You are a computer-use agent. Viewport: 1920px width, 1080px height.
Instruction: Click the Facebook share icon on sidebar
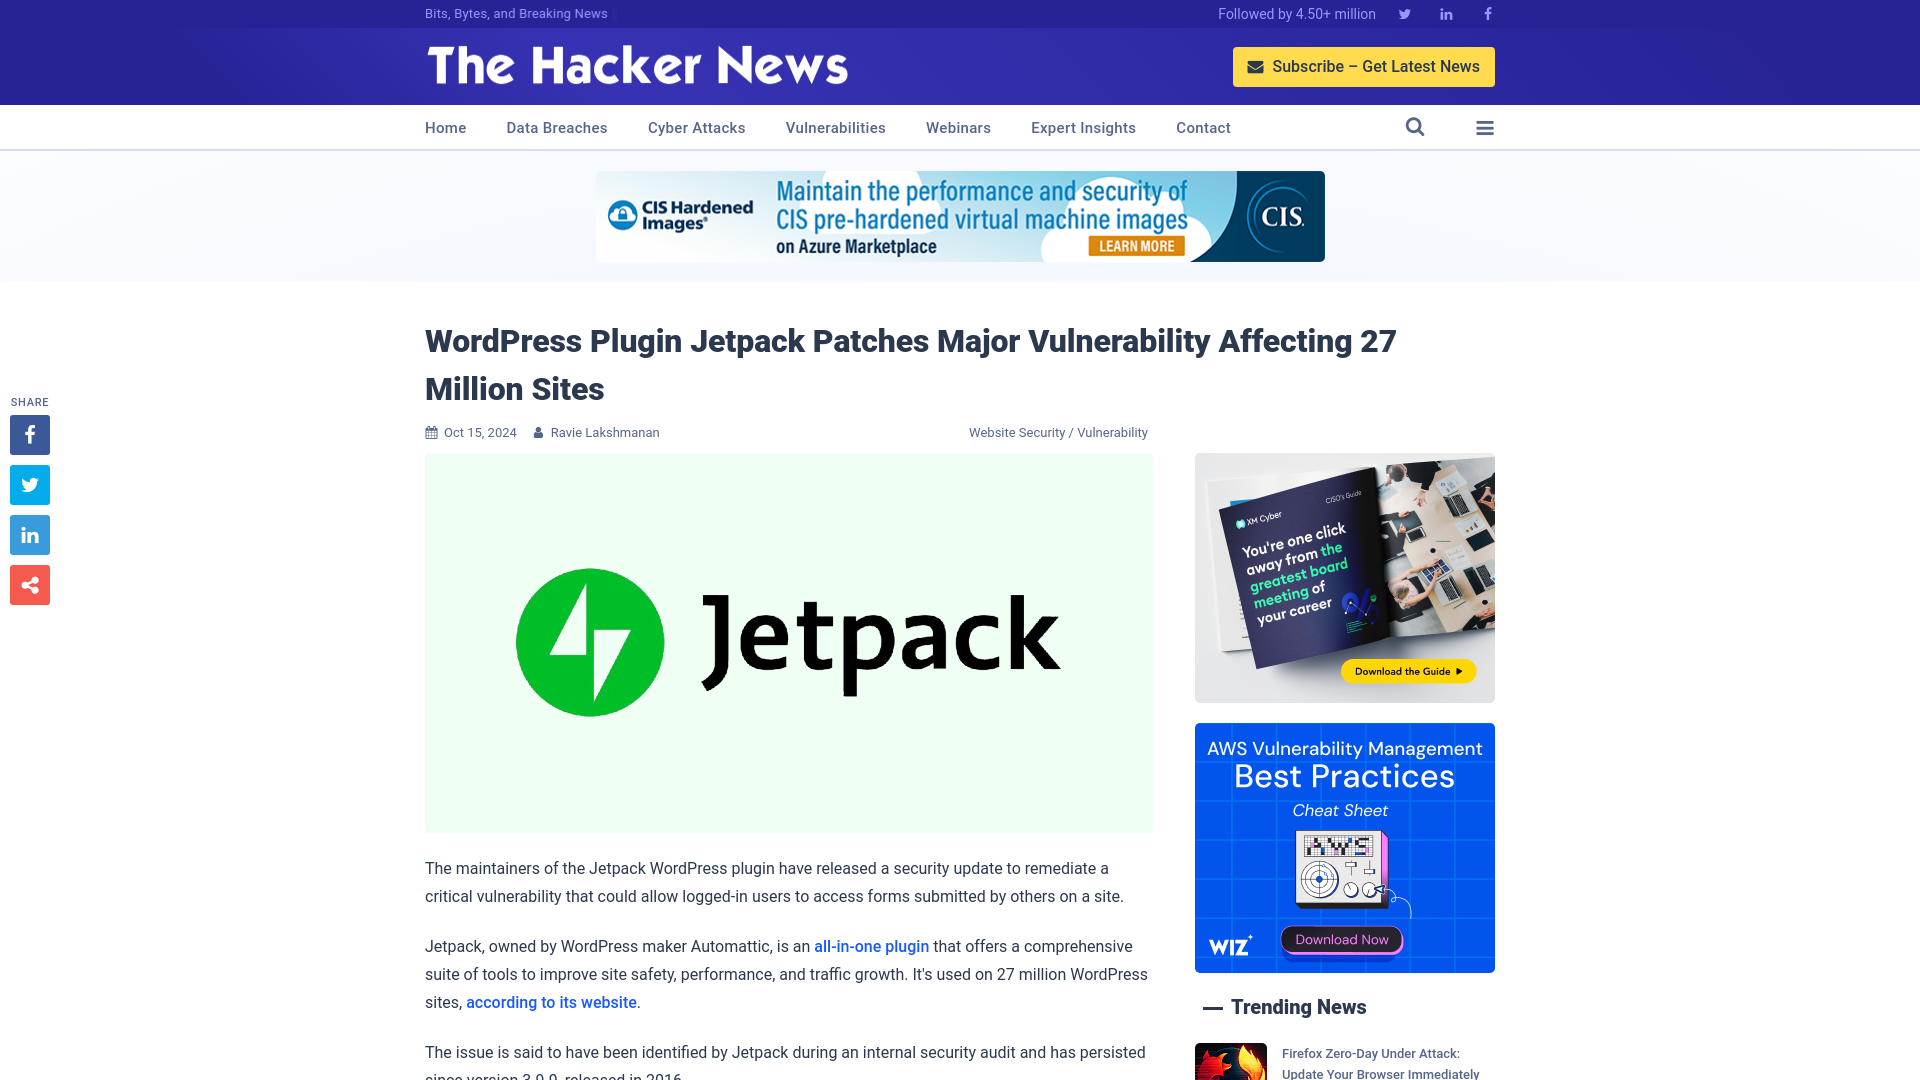point(29,434)
